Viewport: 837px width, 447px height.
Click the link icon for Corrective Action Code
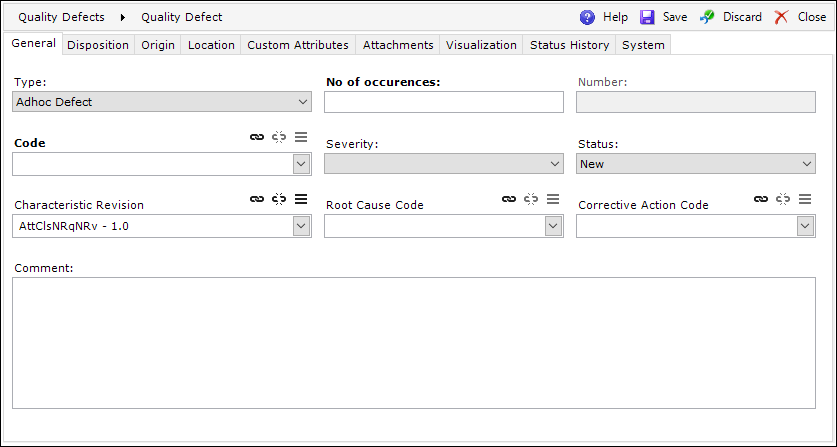(x=761, y=199)
